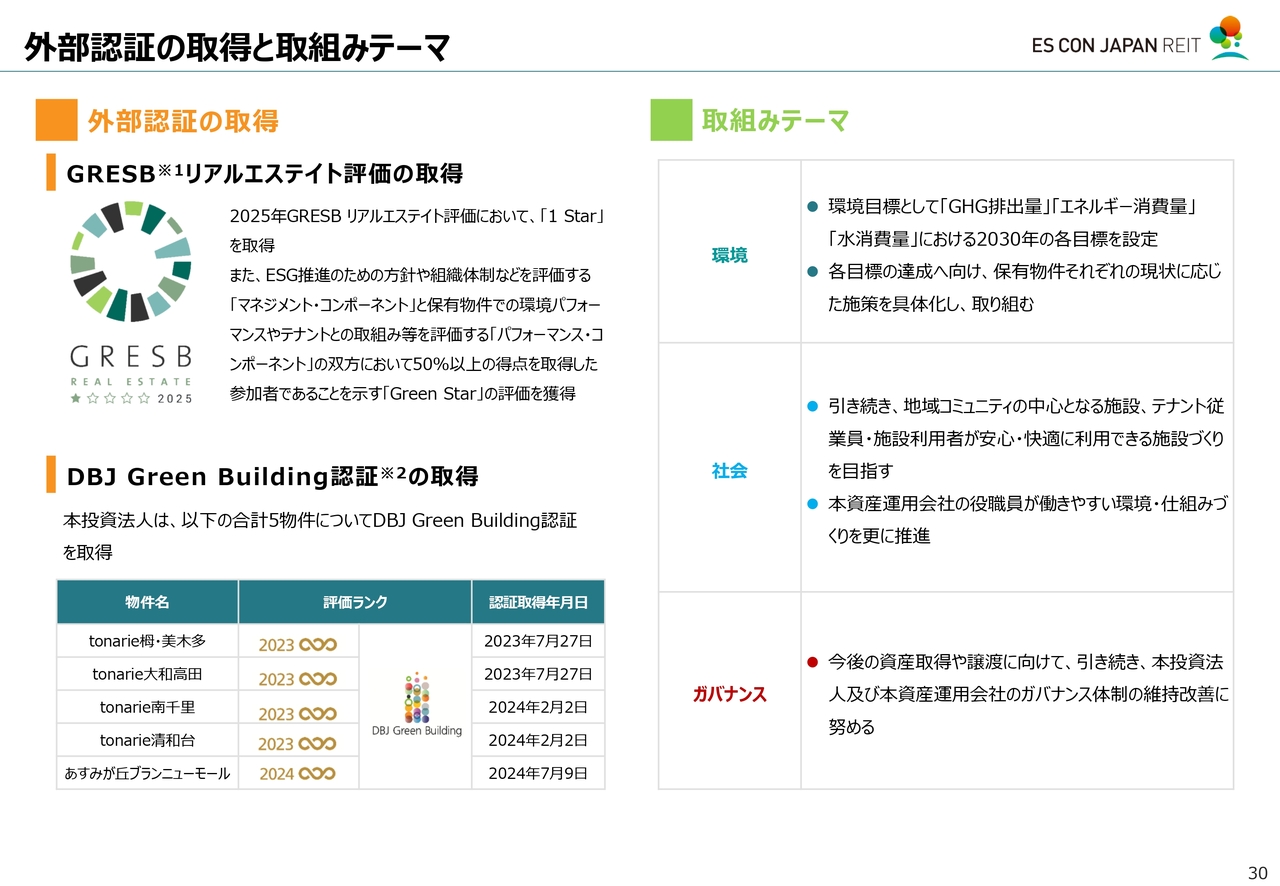This screenshot has height=886, width=1280.
Task: Select the 2023 rank badge for tonarie大和高田
Action: tap(297, 679)
